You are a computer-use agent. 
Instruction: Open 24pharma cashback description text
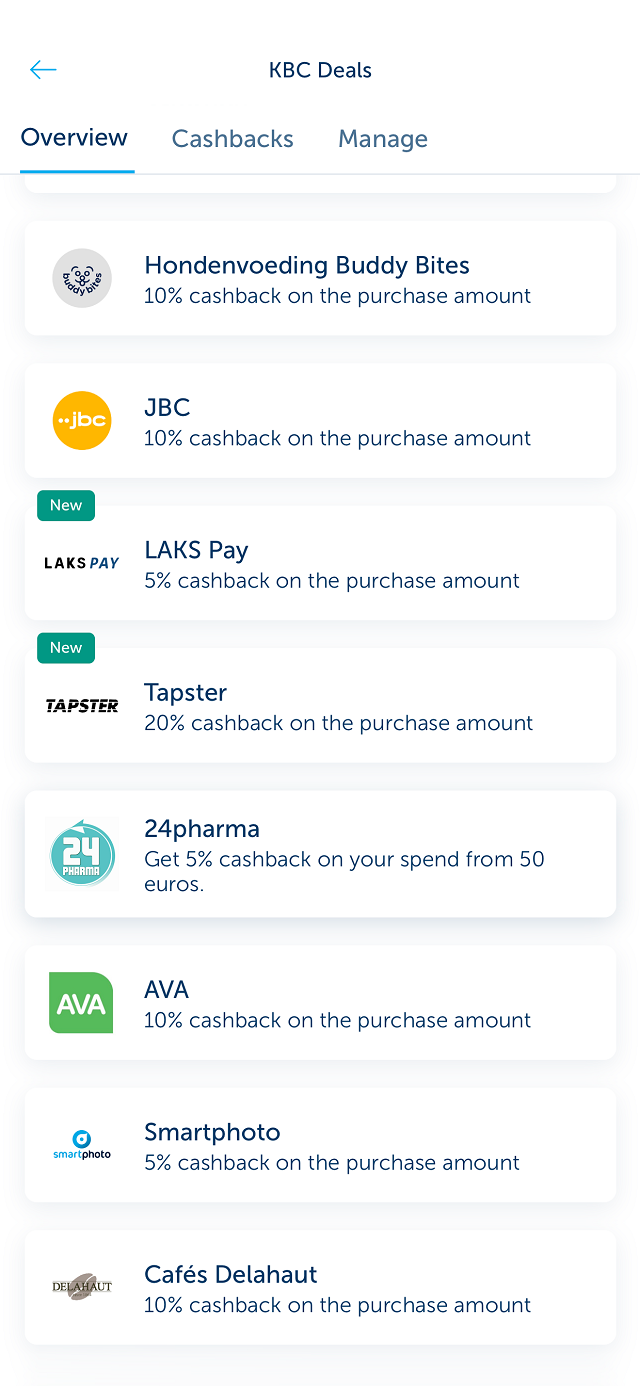[x=344, y=871]
